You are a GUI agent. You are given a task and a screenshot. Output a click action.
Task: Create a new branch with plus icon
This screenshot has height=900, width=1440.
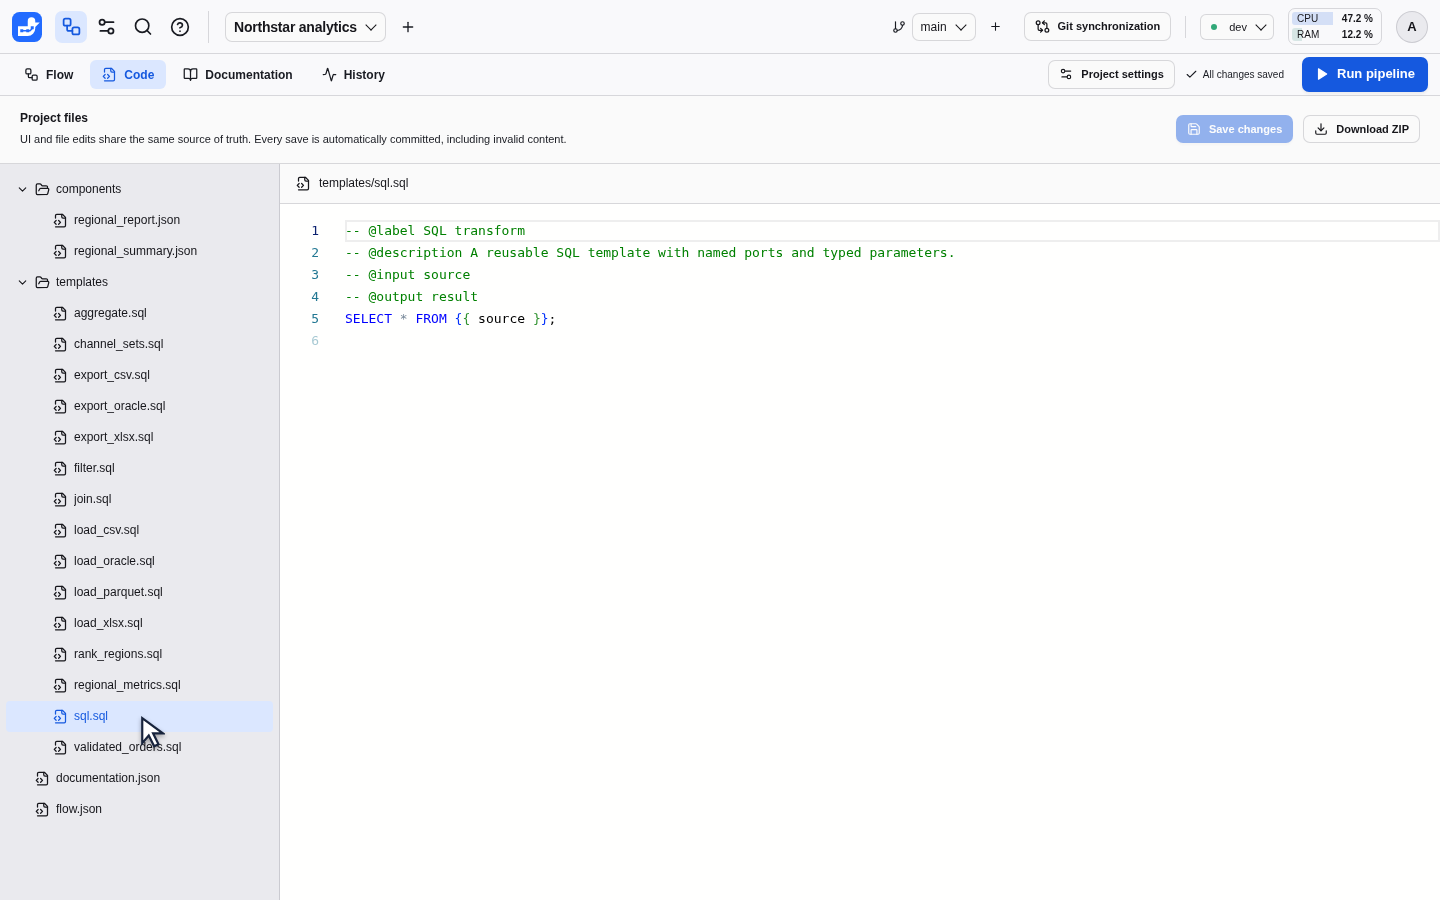(x=995, y=27)
